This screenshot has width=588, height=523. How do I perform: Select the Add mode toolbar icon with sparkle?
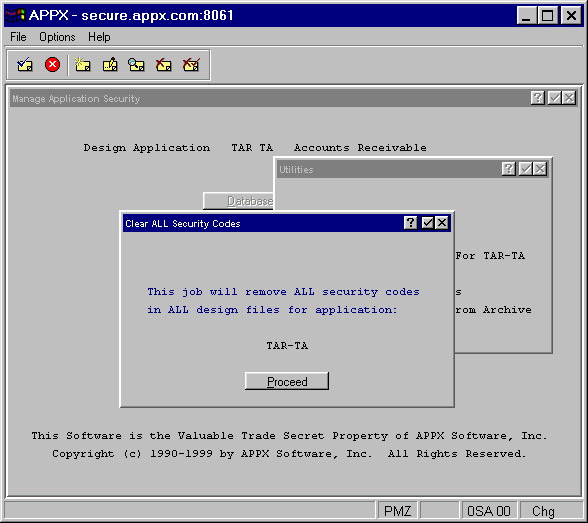pos(82,65)
